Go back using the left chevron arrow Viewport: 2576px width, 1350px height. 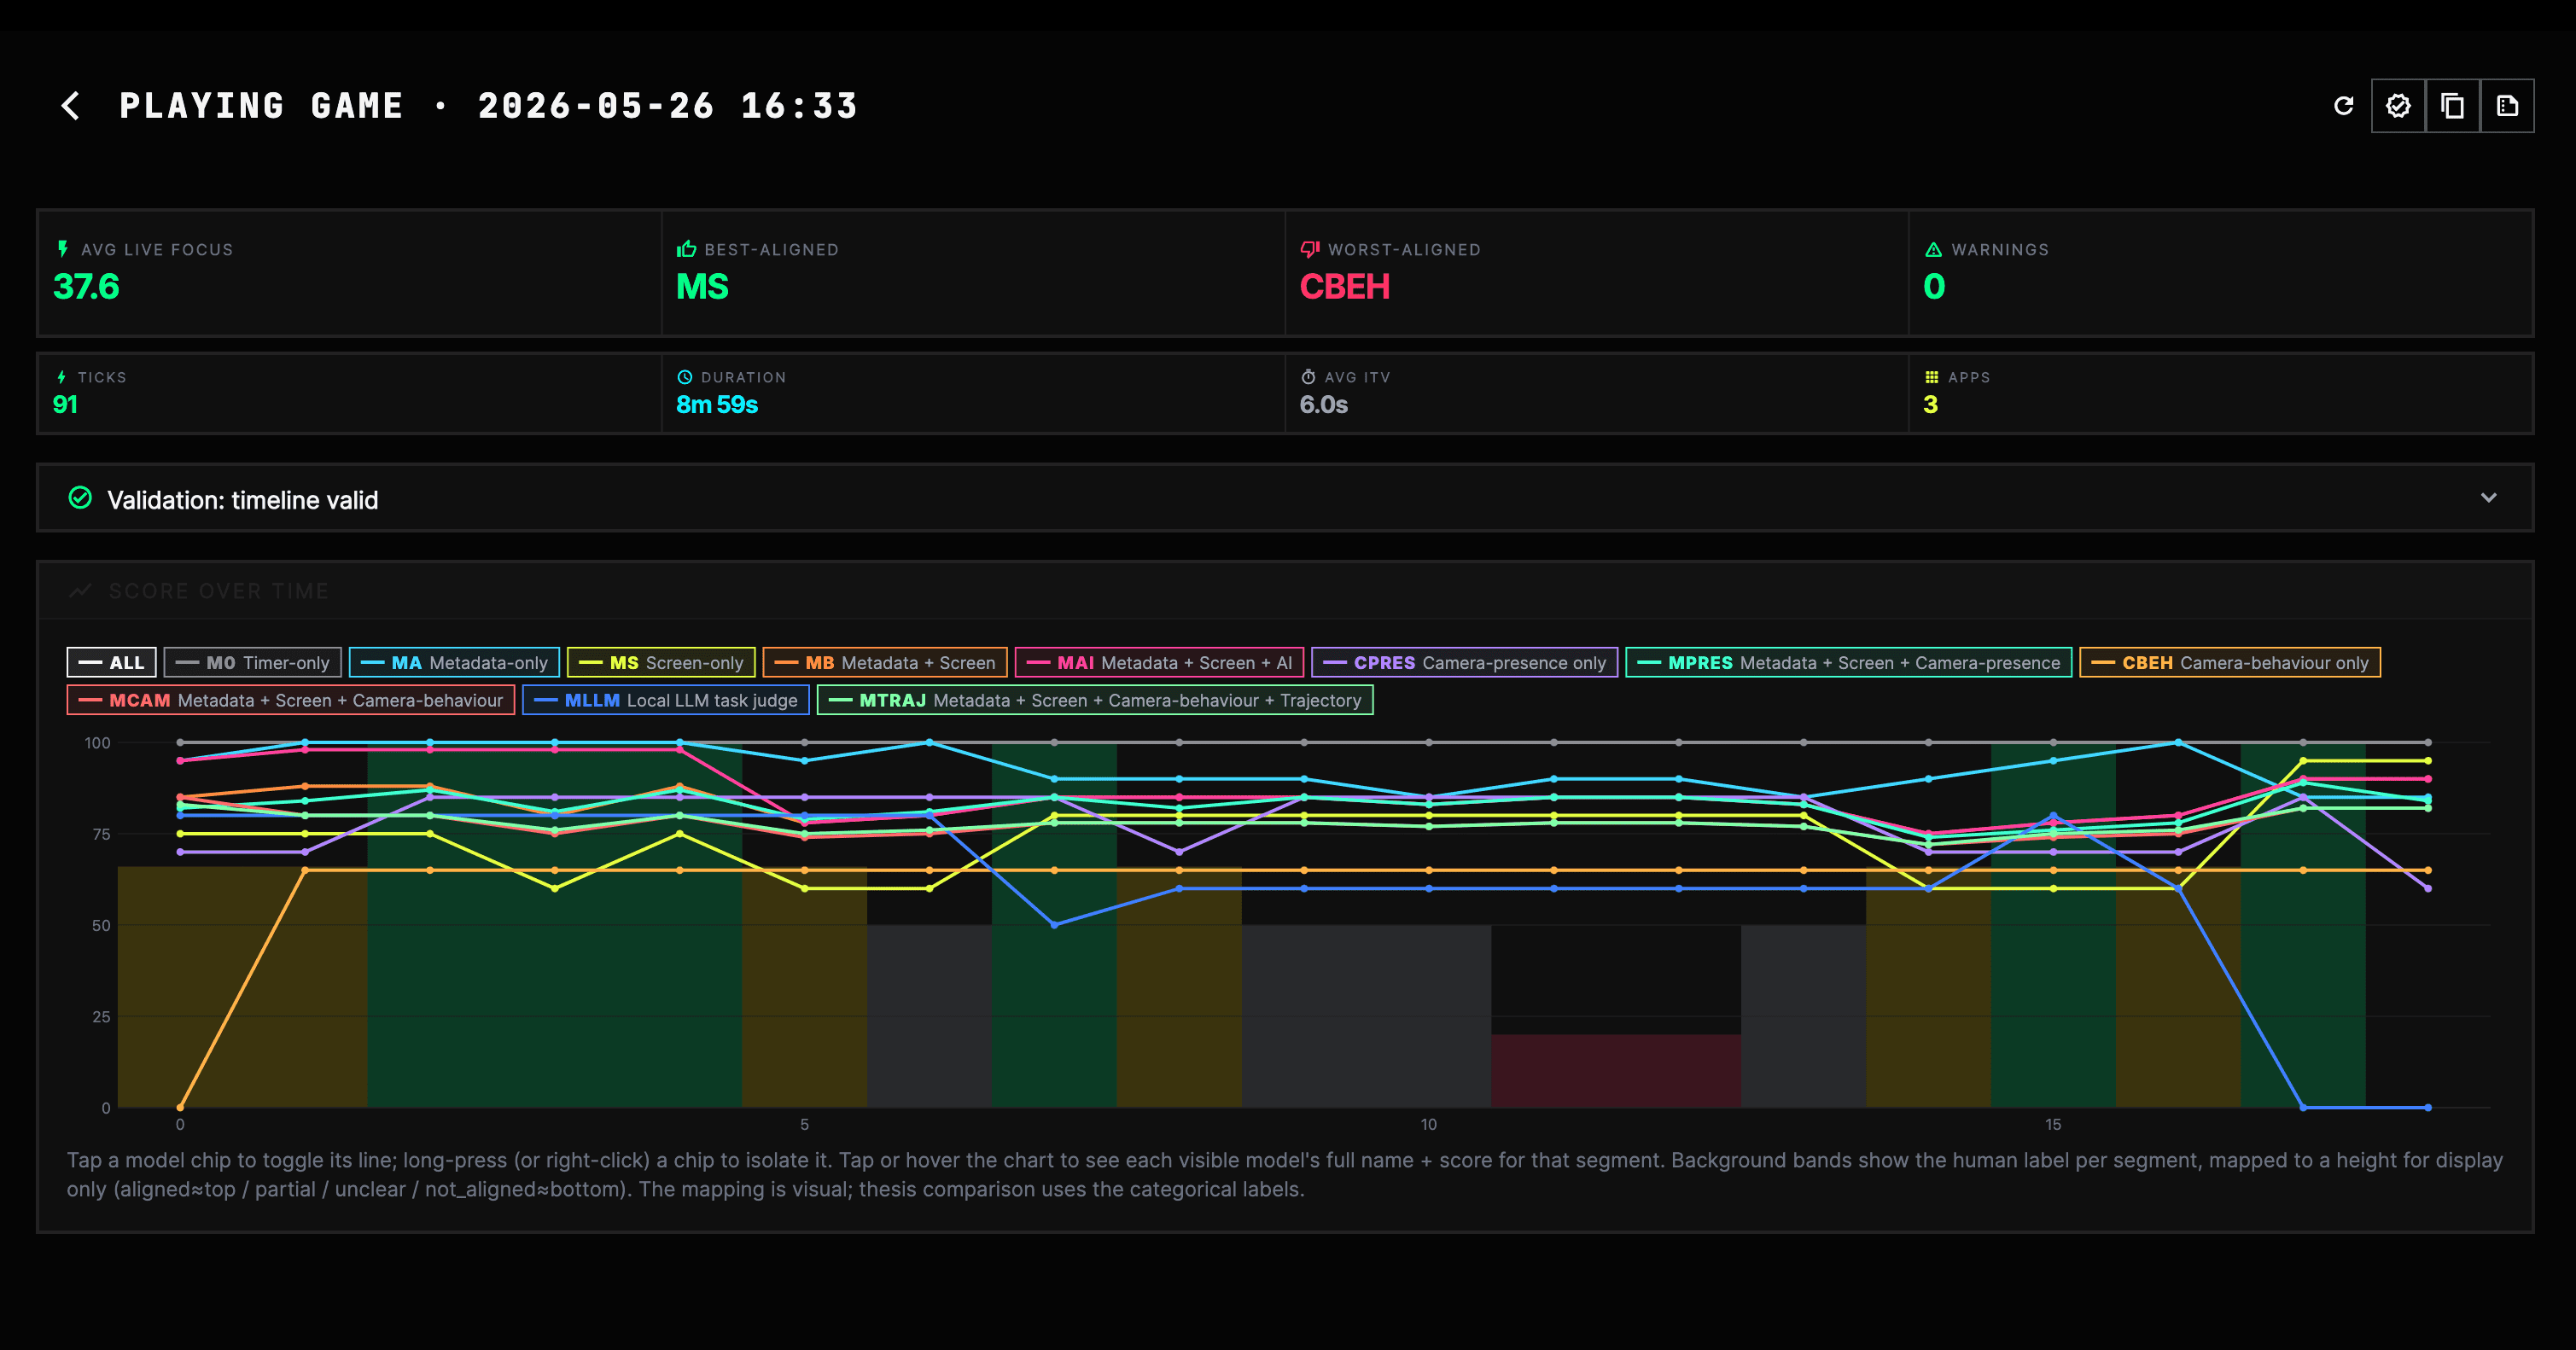[71, 106]
